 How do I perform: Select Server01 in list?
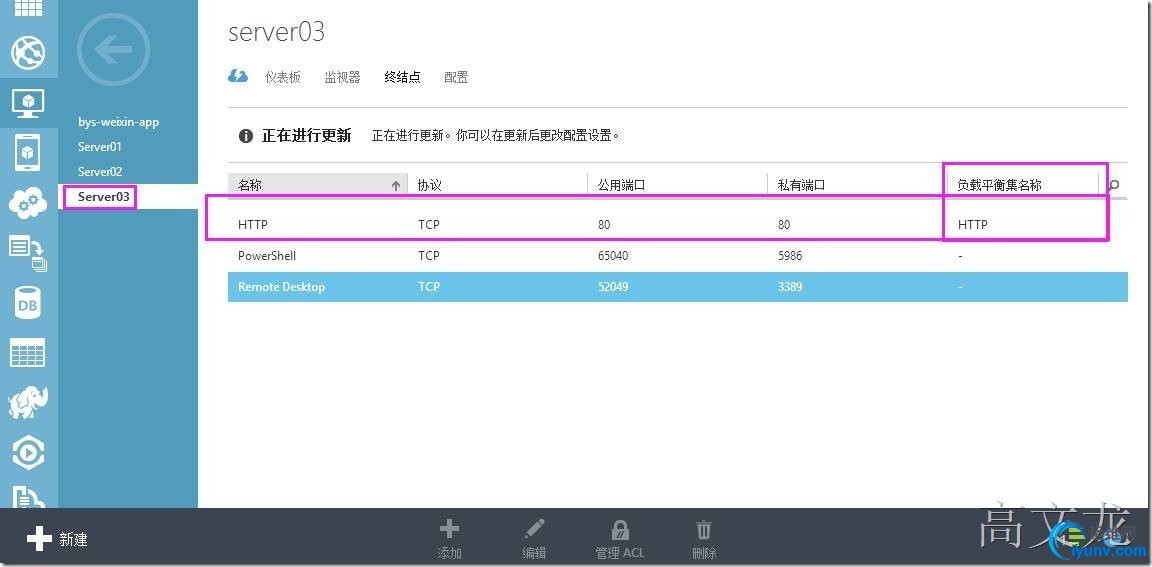[x=100, y=147]
